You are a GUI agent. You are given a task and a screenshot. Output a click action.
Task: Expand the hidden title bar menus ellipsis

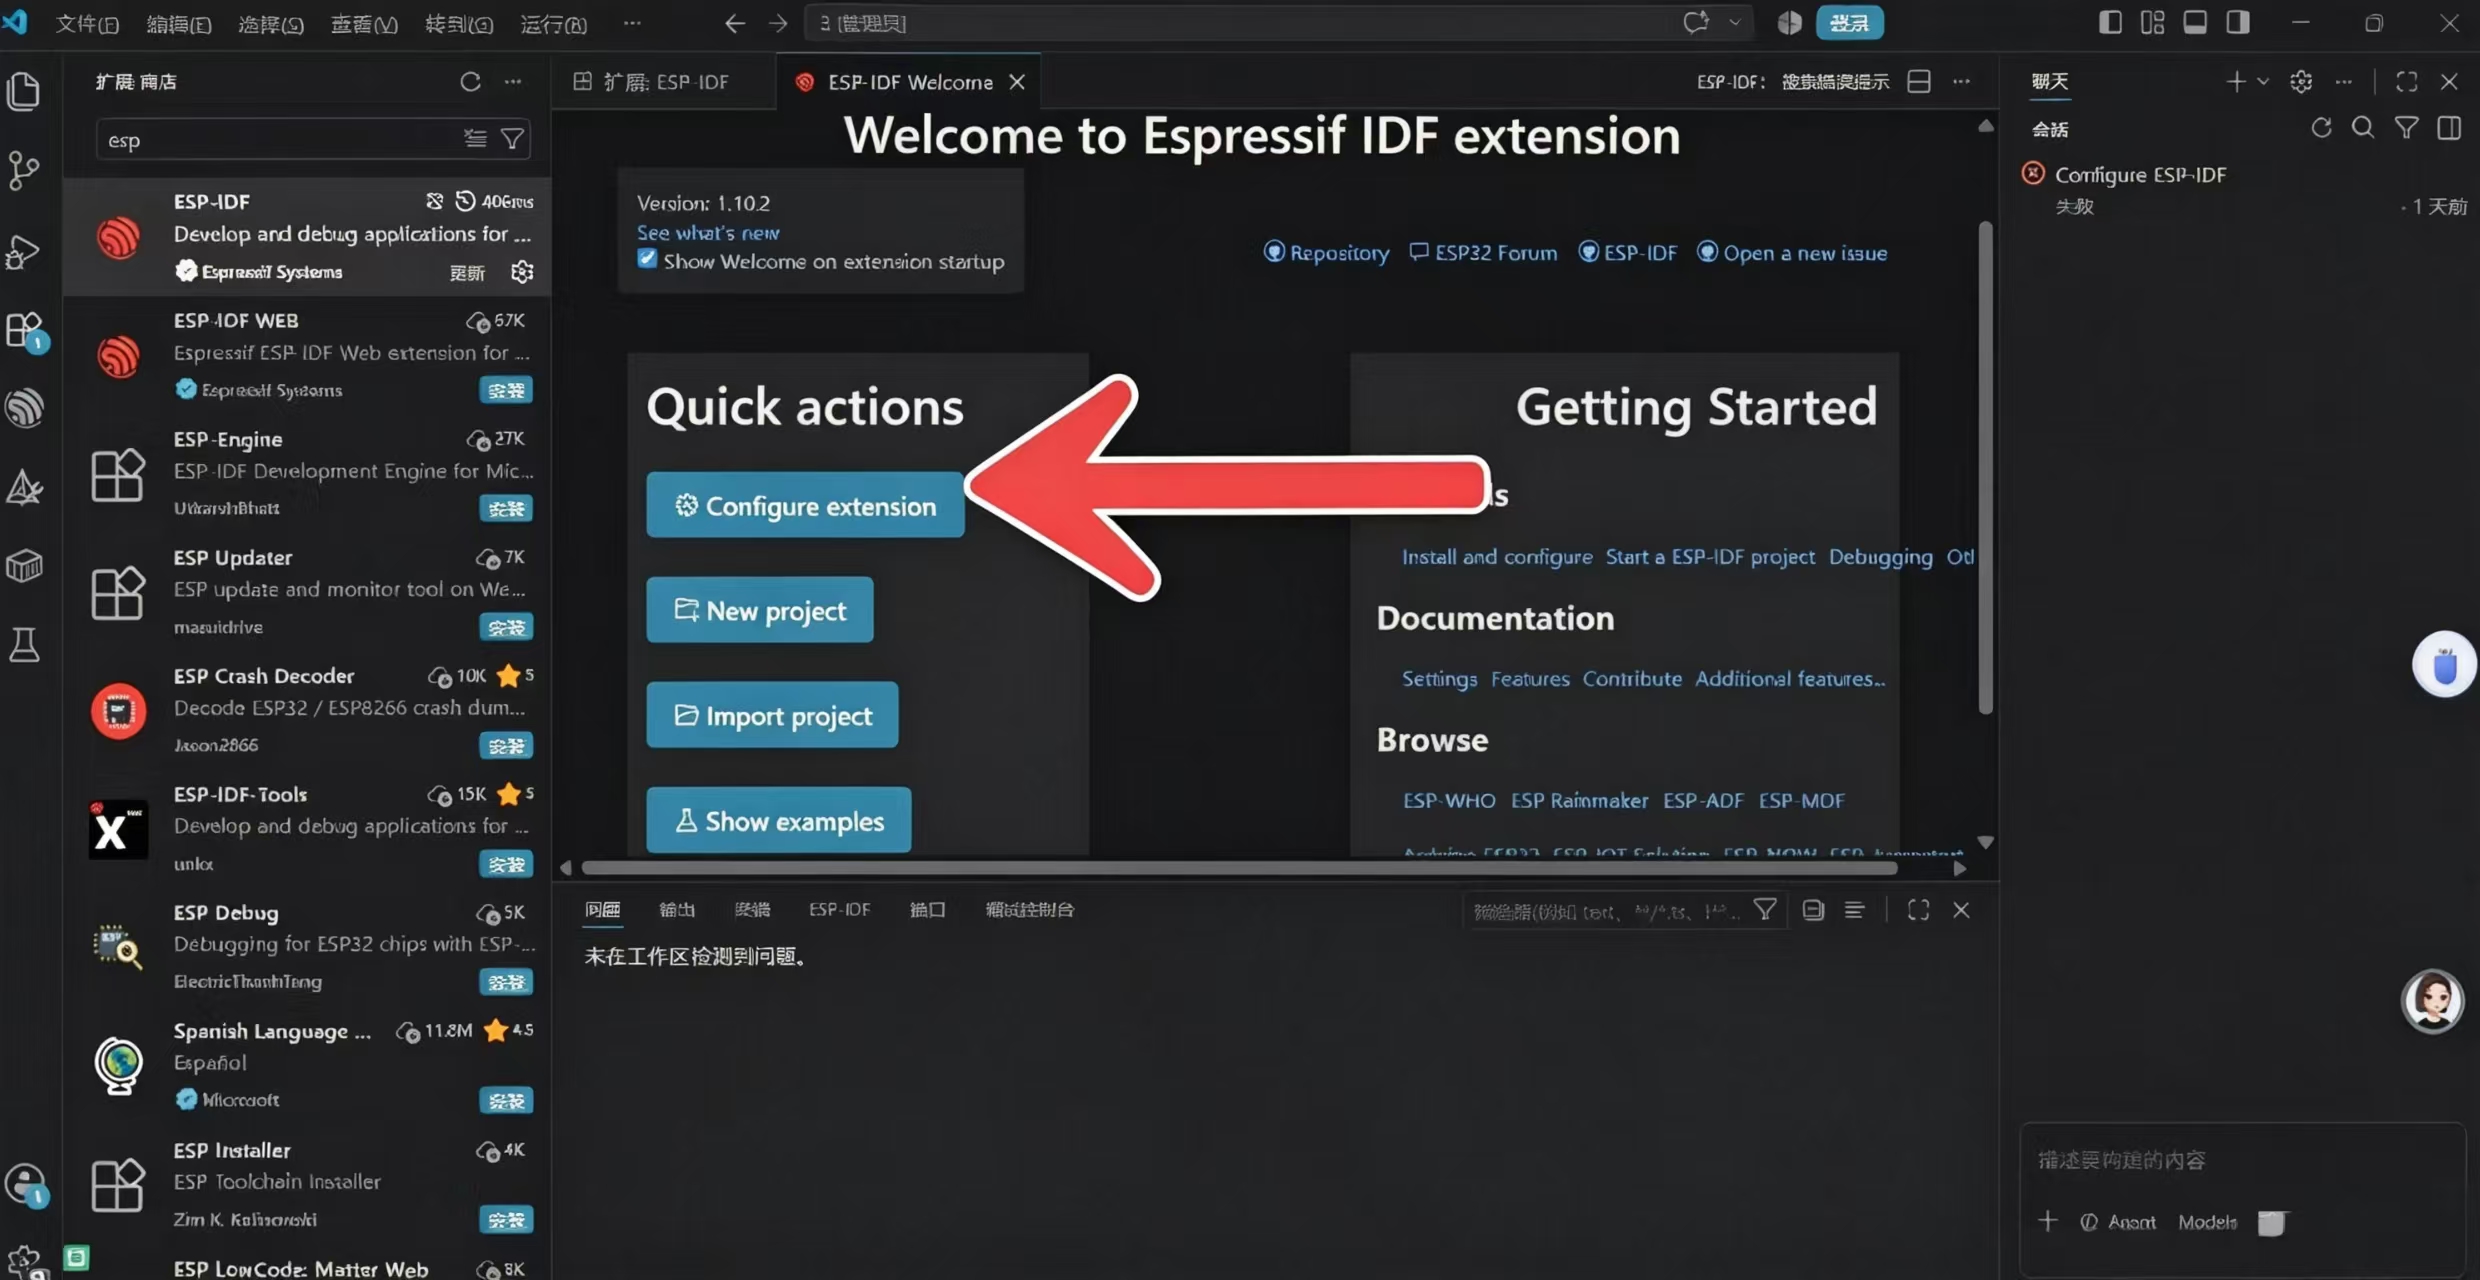[x=632, y=23]
